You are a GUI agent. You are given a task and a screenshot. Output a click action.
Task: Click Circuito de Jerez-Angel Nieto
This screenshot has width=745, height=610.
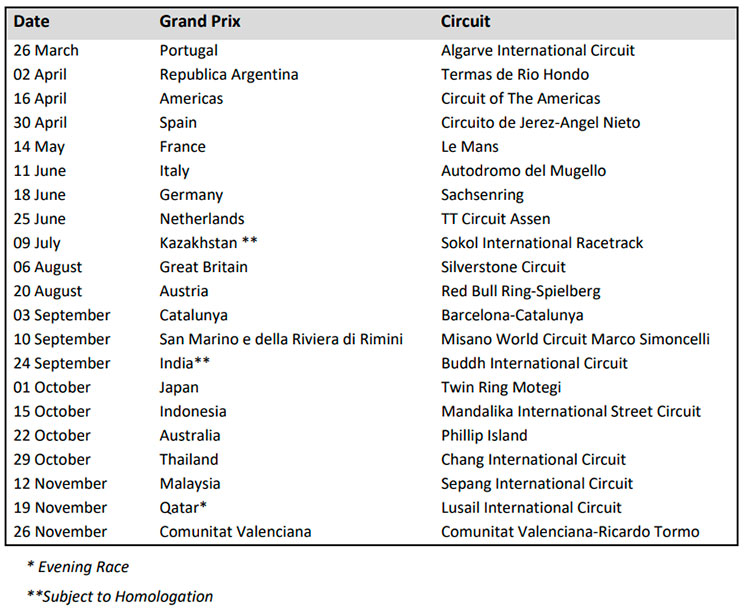tap(541, 123)
